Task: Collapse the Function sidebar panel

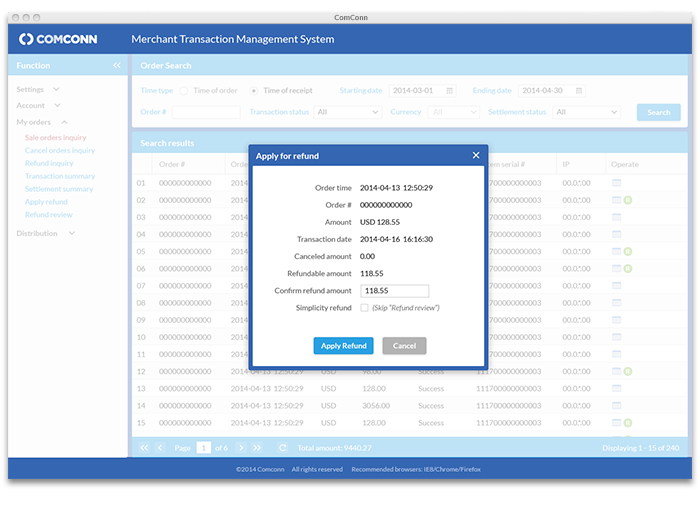Action: pyautogui.click(x=117, y=66)
